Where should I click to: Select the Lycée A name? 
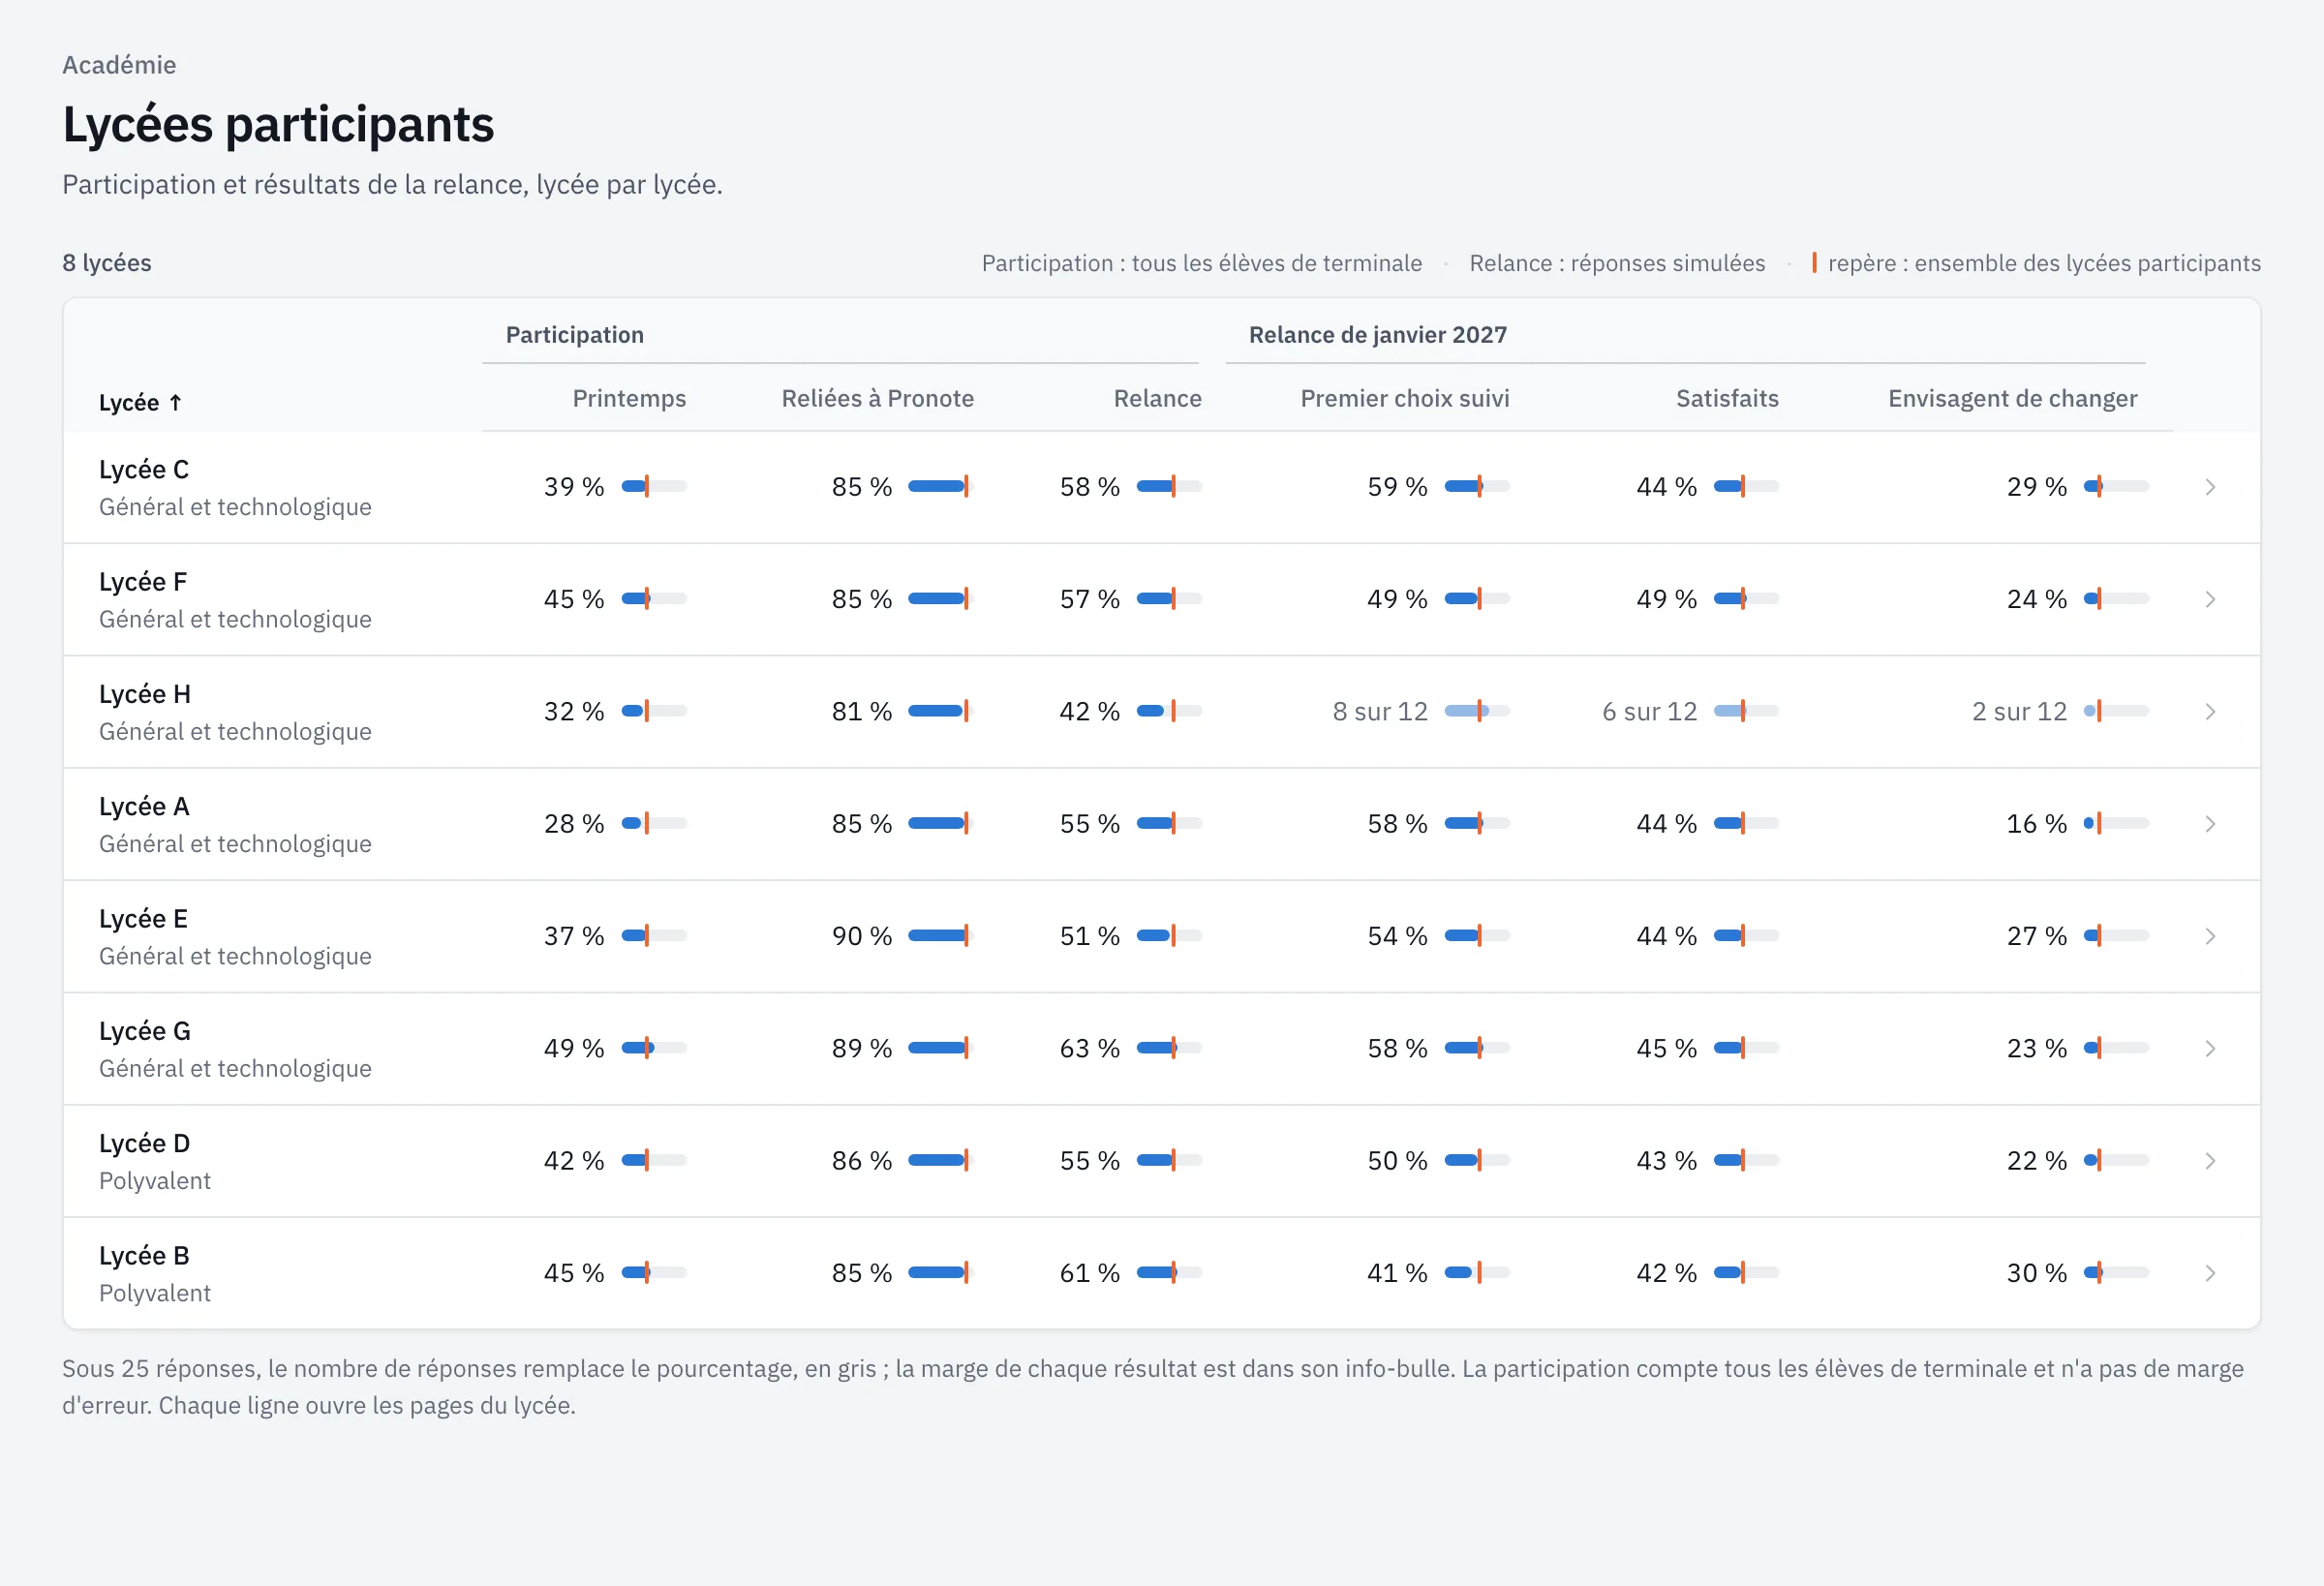(144, 806)
